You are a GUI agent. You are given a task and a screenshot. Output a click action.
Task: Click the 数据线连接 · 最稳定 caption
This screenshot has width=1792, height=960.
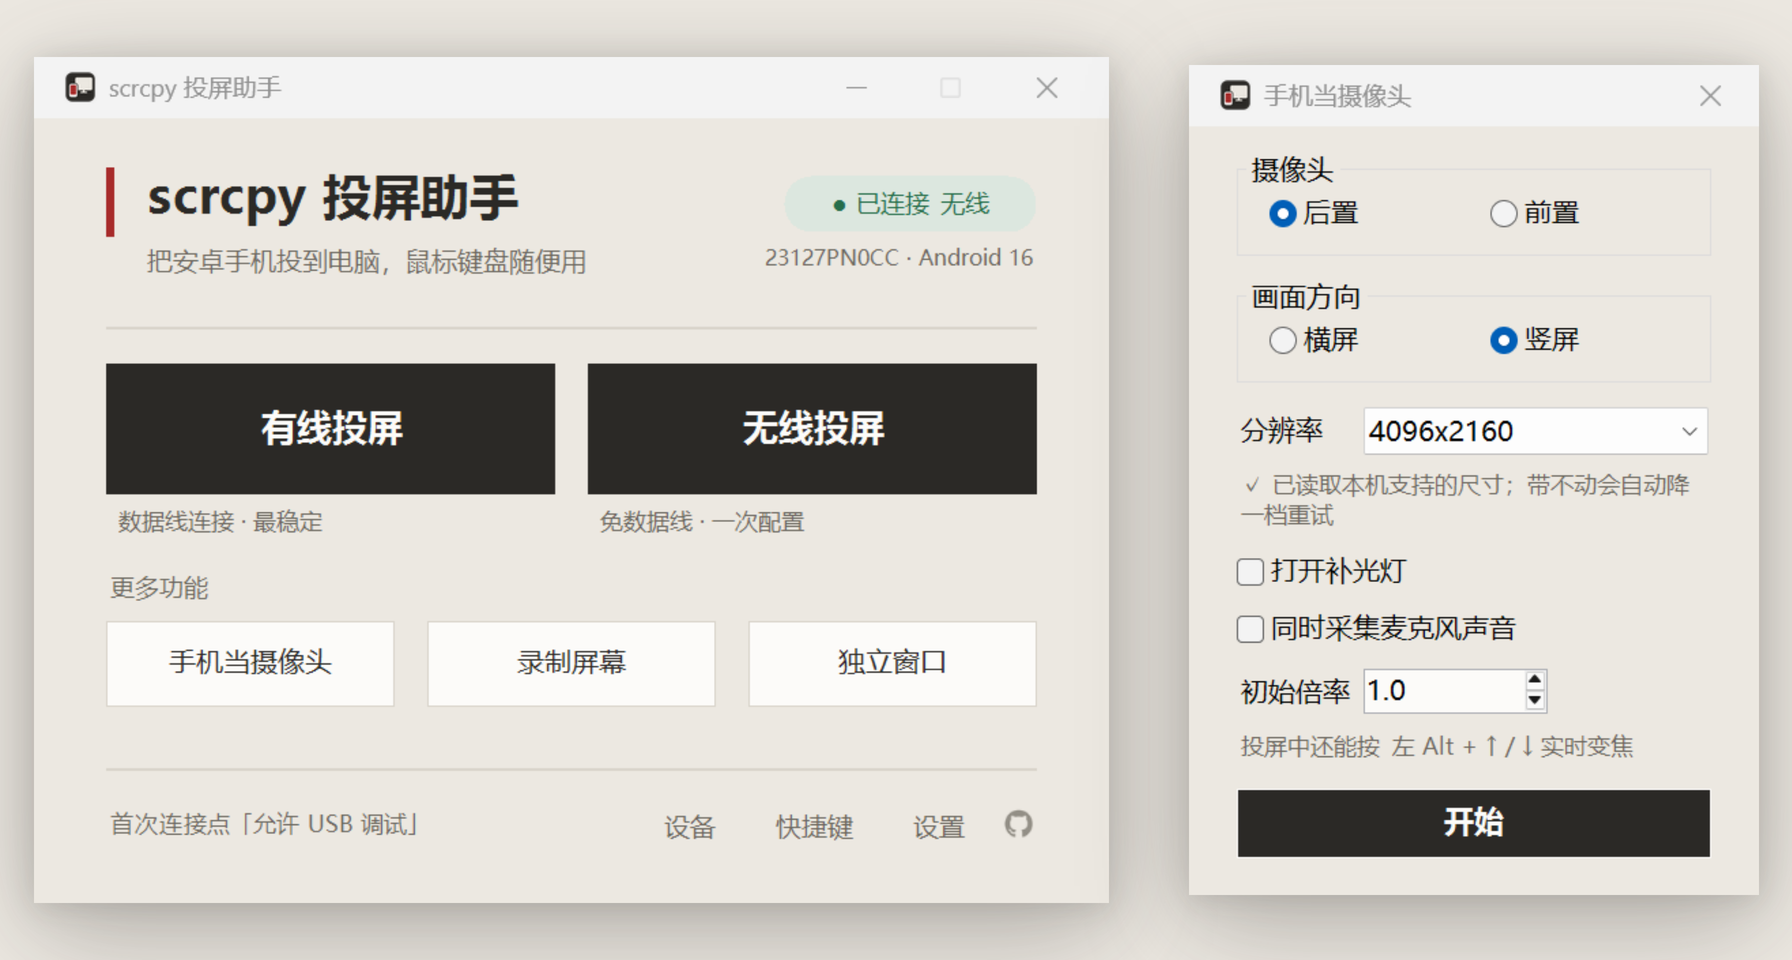pos(220,522)
